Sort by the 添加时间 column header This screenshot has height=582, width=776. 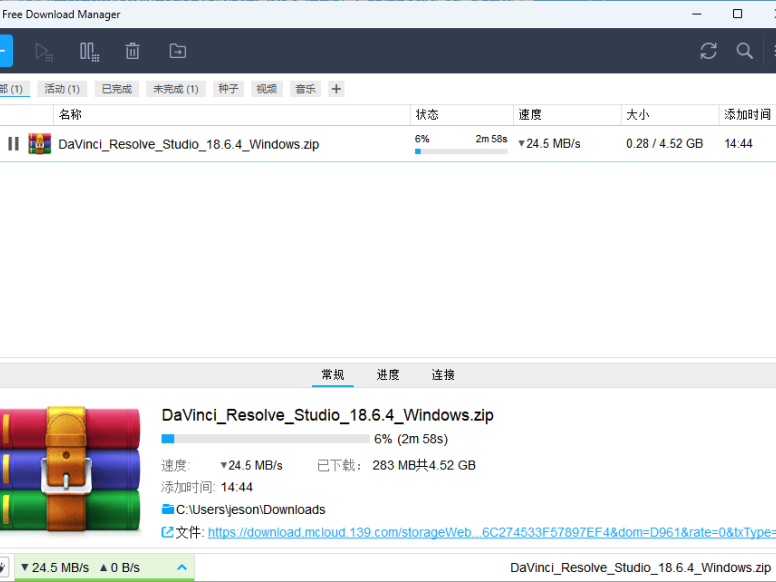[747, 115]
